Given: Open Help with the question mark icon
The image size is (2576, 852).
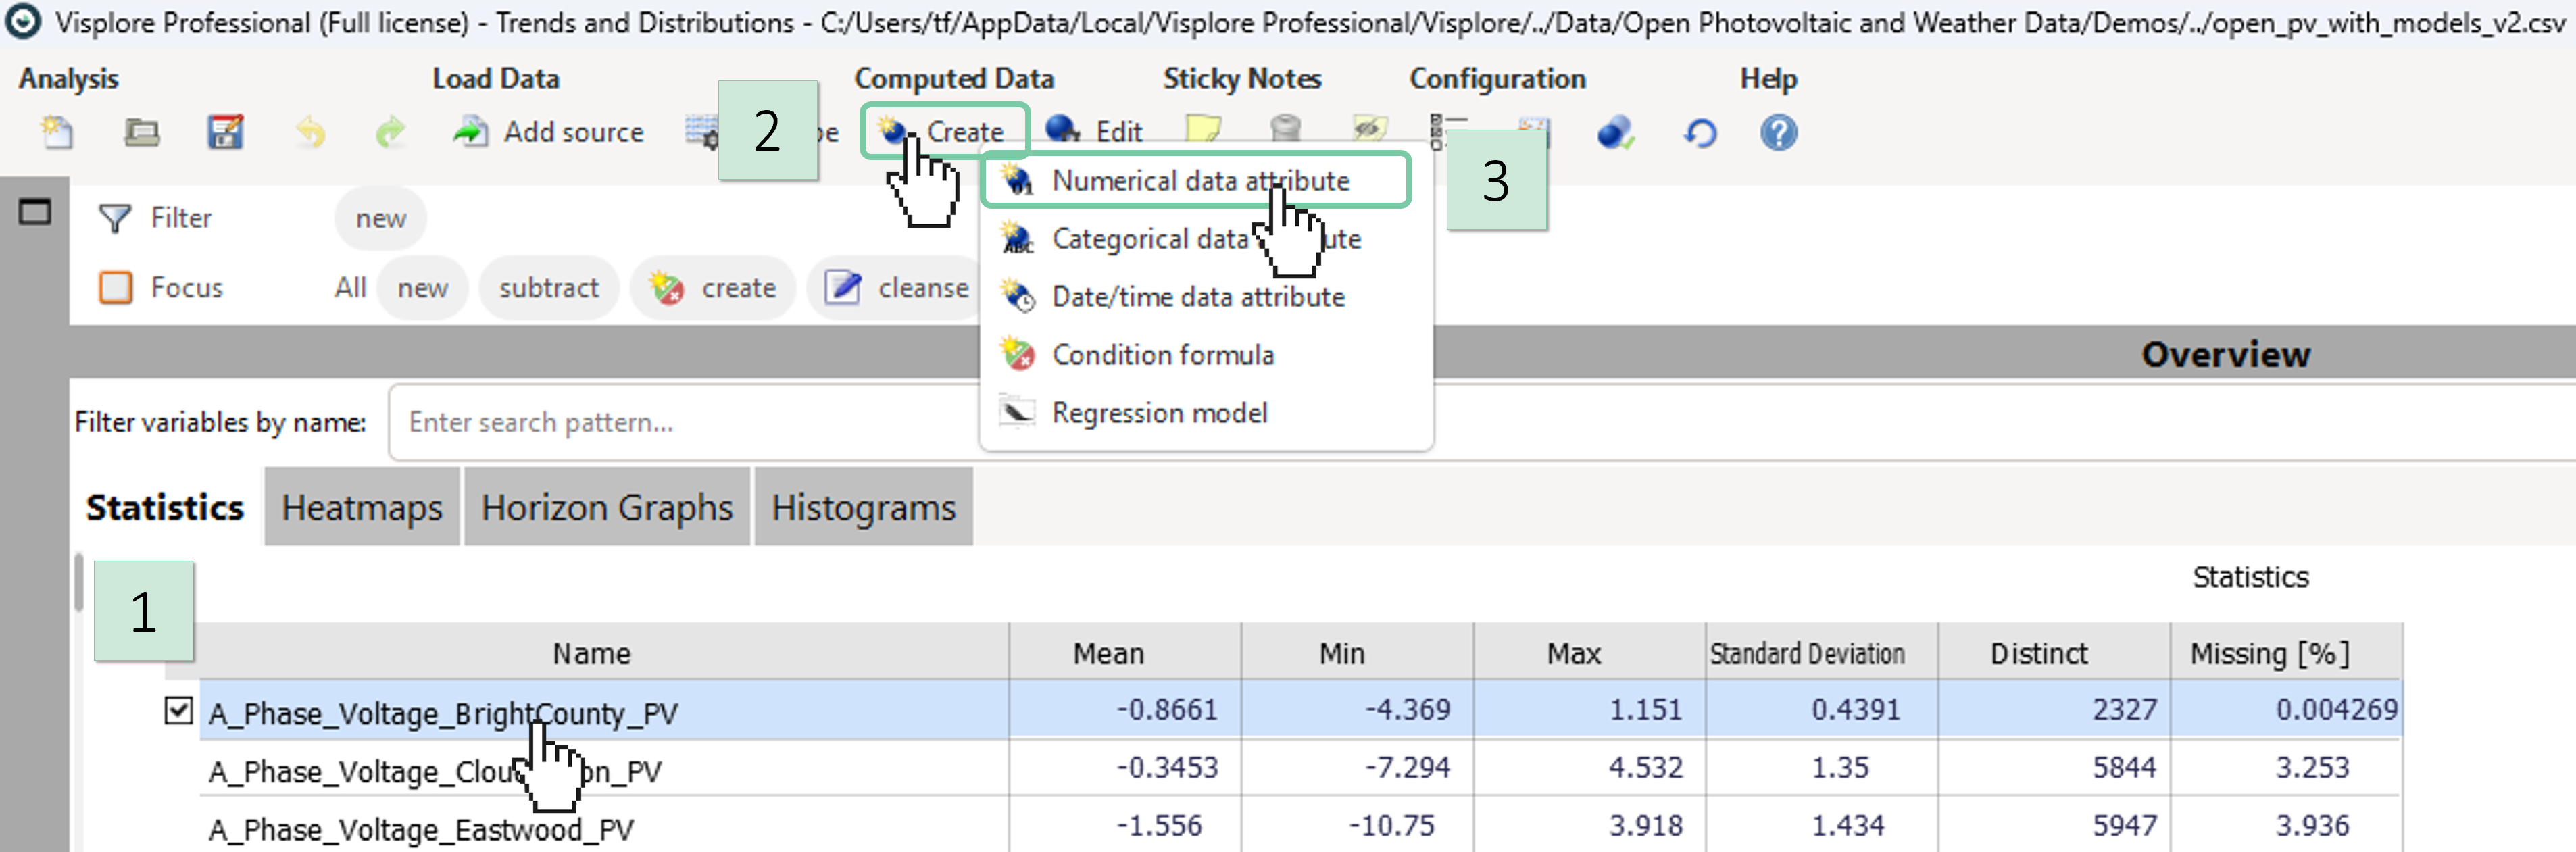Looking at the screenshot, I should point(1778,132).
